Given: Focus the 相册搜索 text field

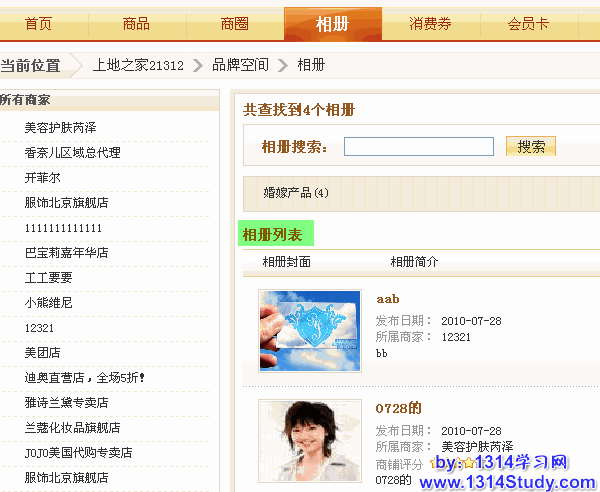Looking at the screenshot, I should coord(418,147).
